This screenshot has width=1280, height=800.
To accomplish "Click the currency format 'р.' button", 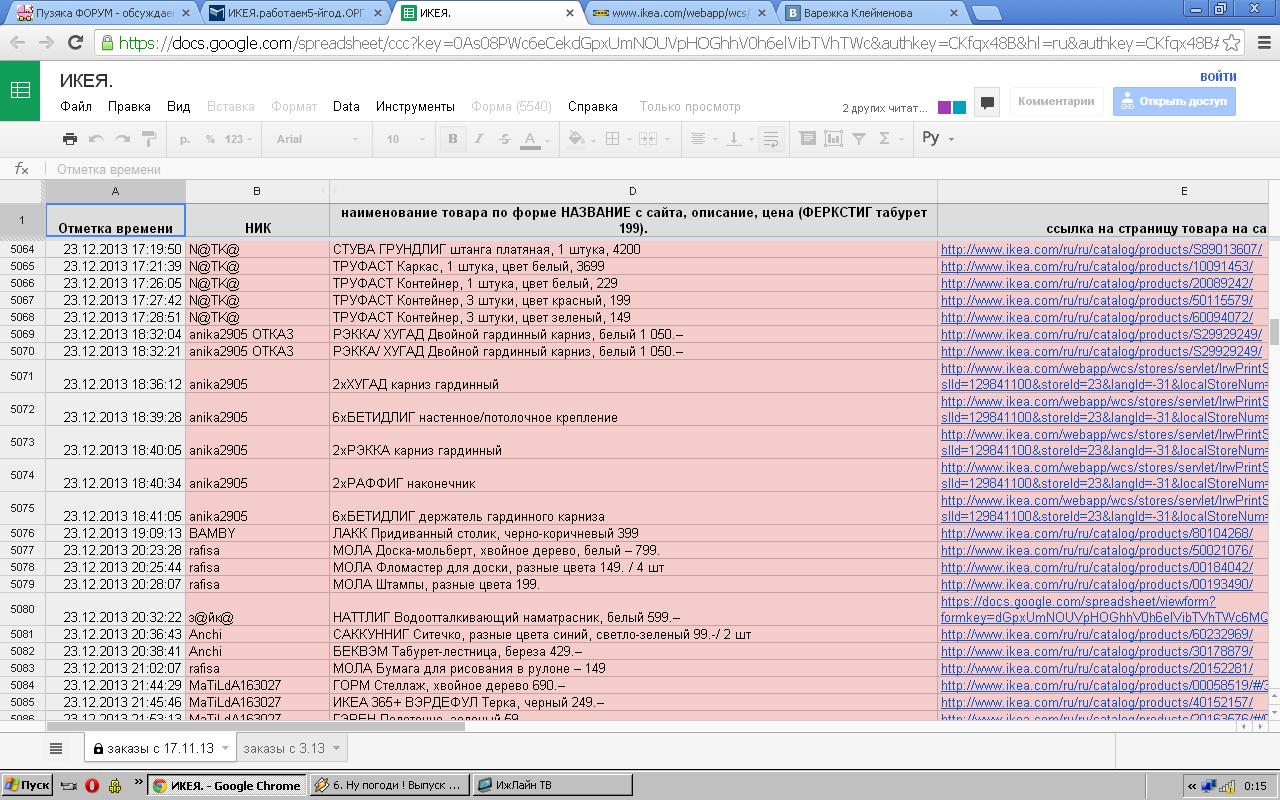I will (185, 139).
